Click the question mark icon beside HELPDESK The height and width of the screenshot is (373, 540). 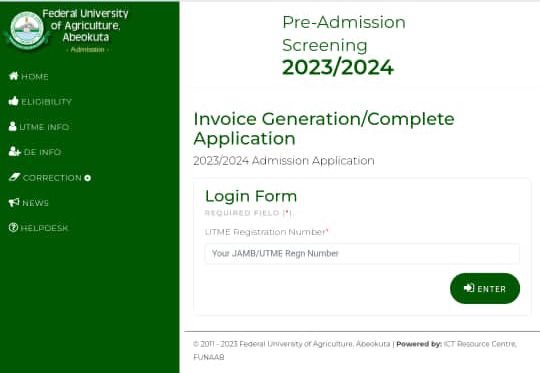(x=13, y=227)
